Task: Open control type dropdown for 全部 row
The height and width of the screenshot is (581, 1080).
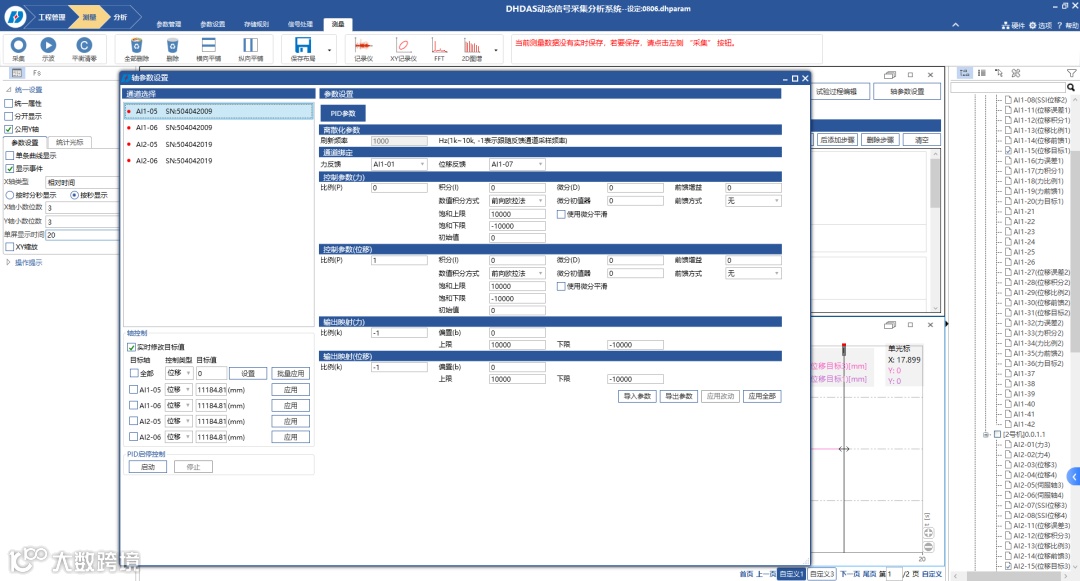Action: (x=178, y=373)
